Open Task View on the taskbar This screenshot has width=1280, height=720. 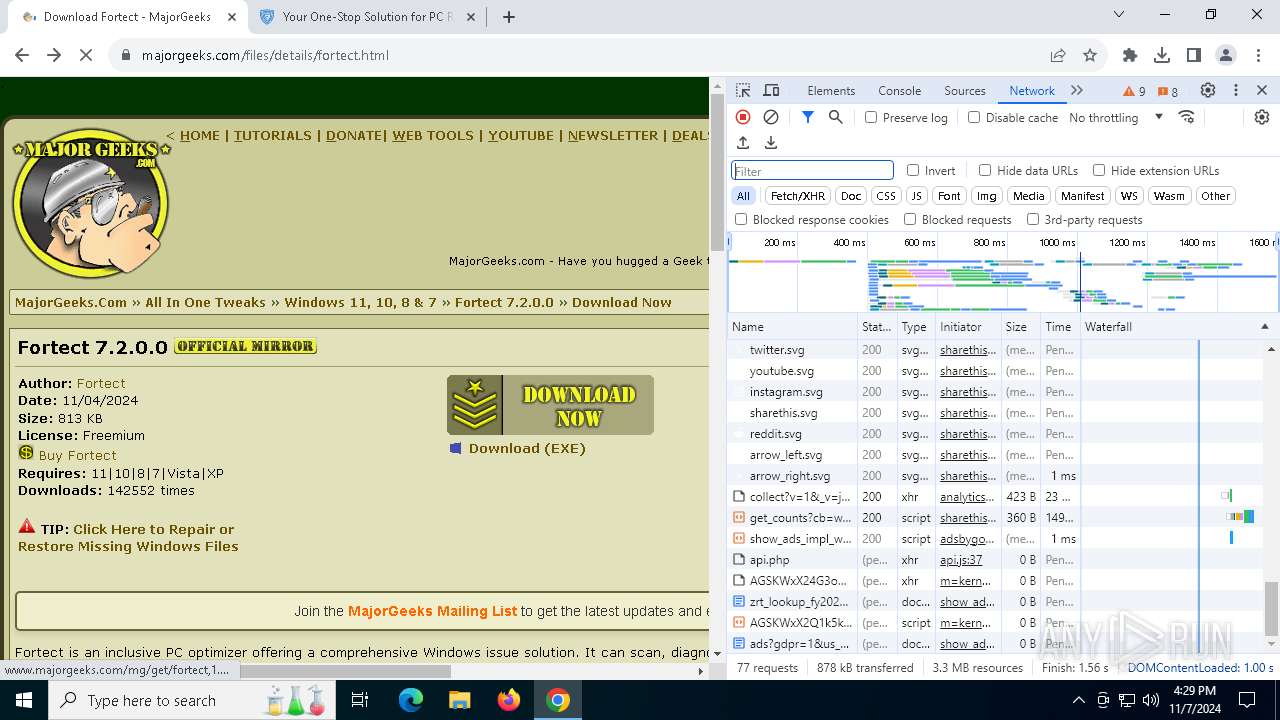coord(360,700)
